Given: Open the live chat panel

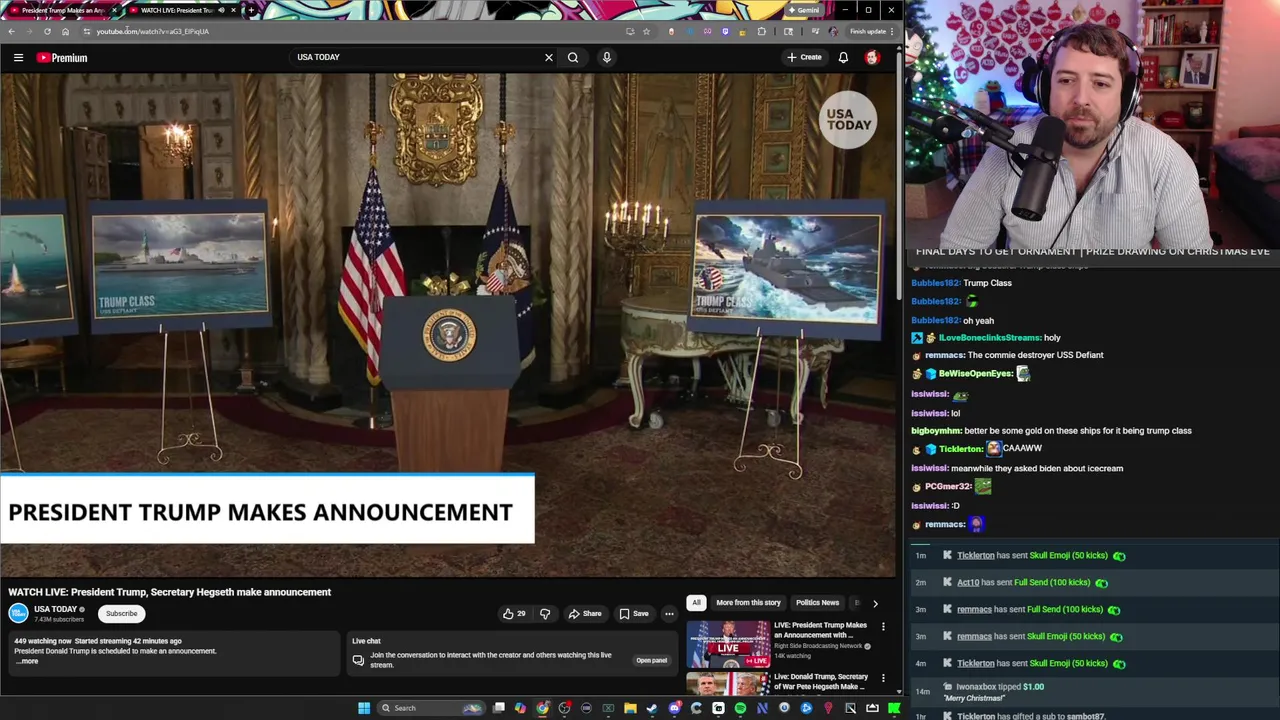Looking at the screenshot, I should point(651,660).
